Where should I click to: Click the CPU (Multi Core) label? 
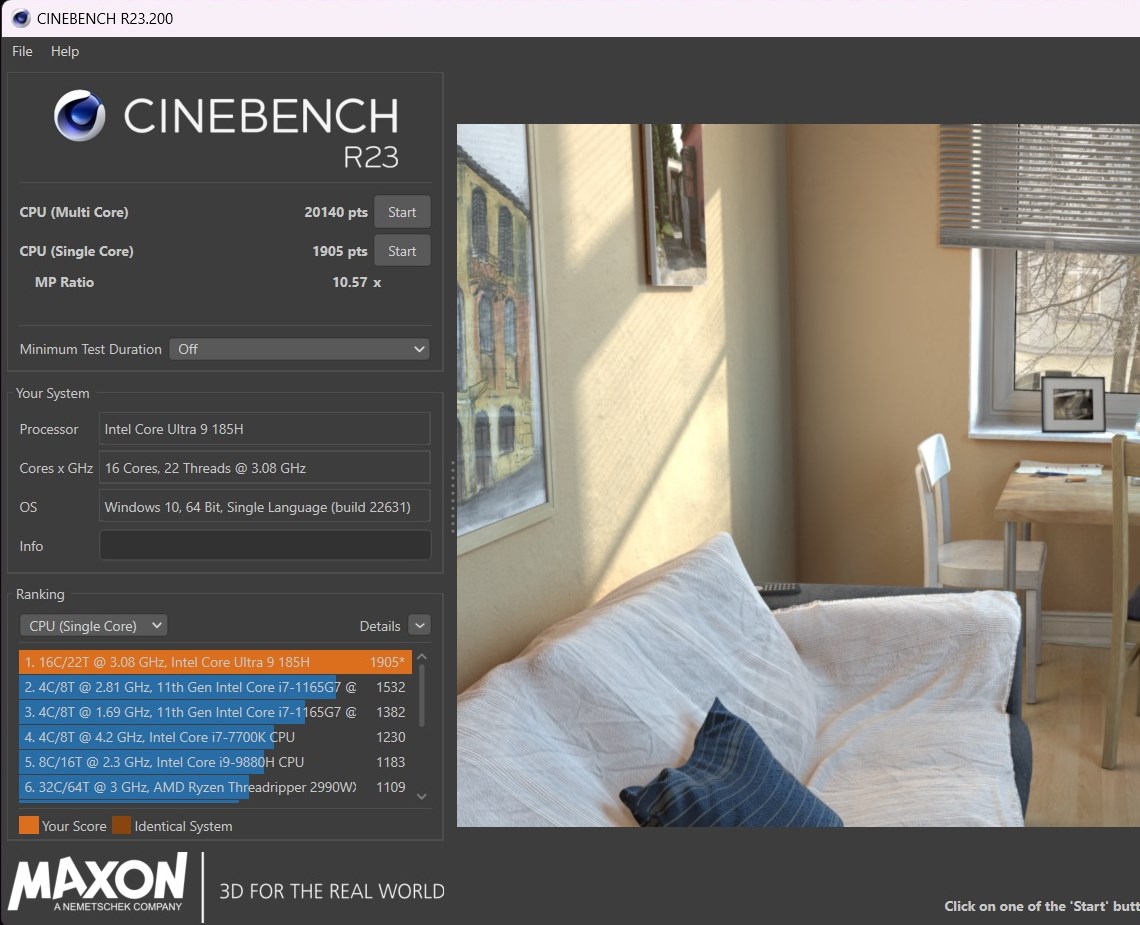(73, 212)
